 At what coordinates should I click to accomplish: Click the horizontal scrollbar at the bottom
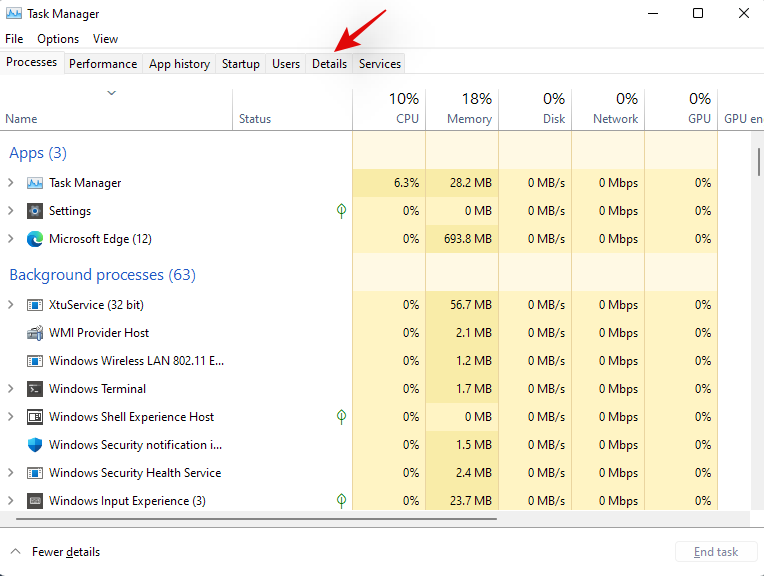tap(250, 519)
